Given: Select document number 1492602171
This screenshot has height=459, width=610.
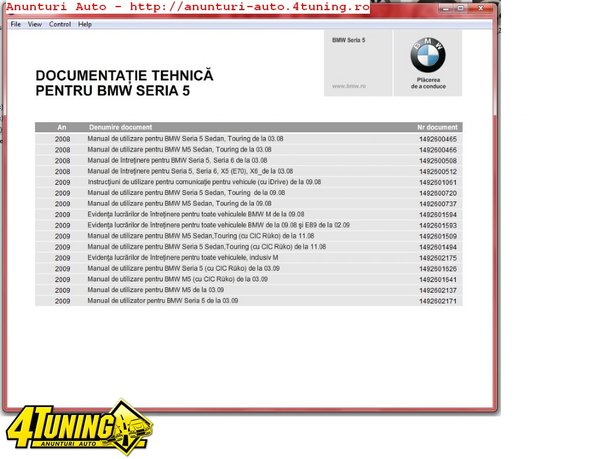Looking at the screenshot, I should tap(438, 301).
